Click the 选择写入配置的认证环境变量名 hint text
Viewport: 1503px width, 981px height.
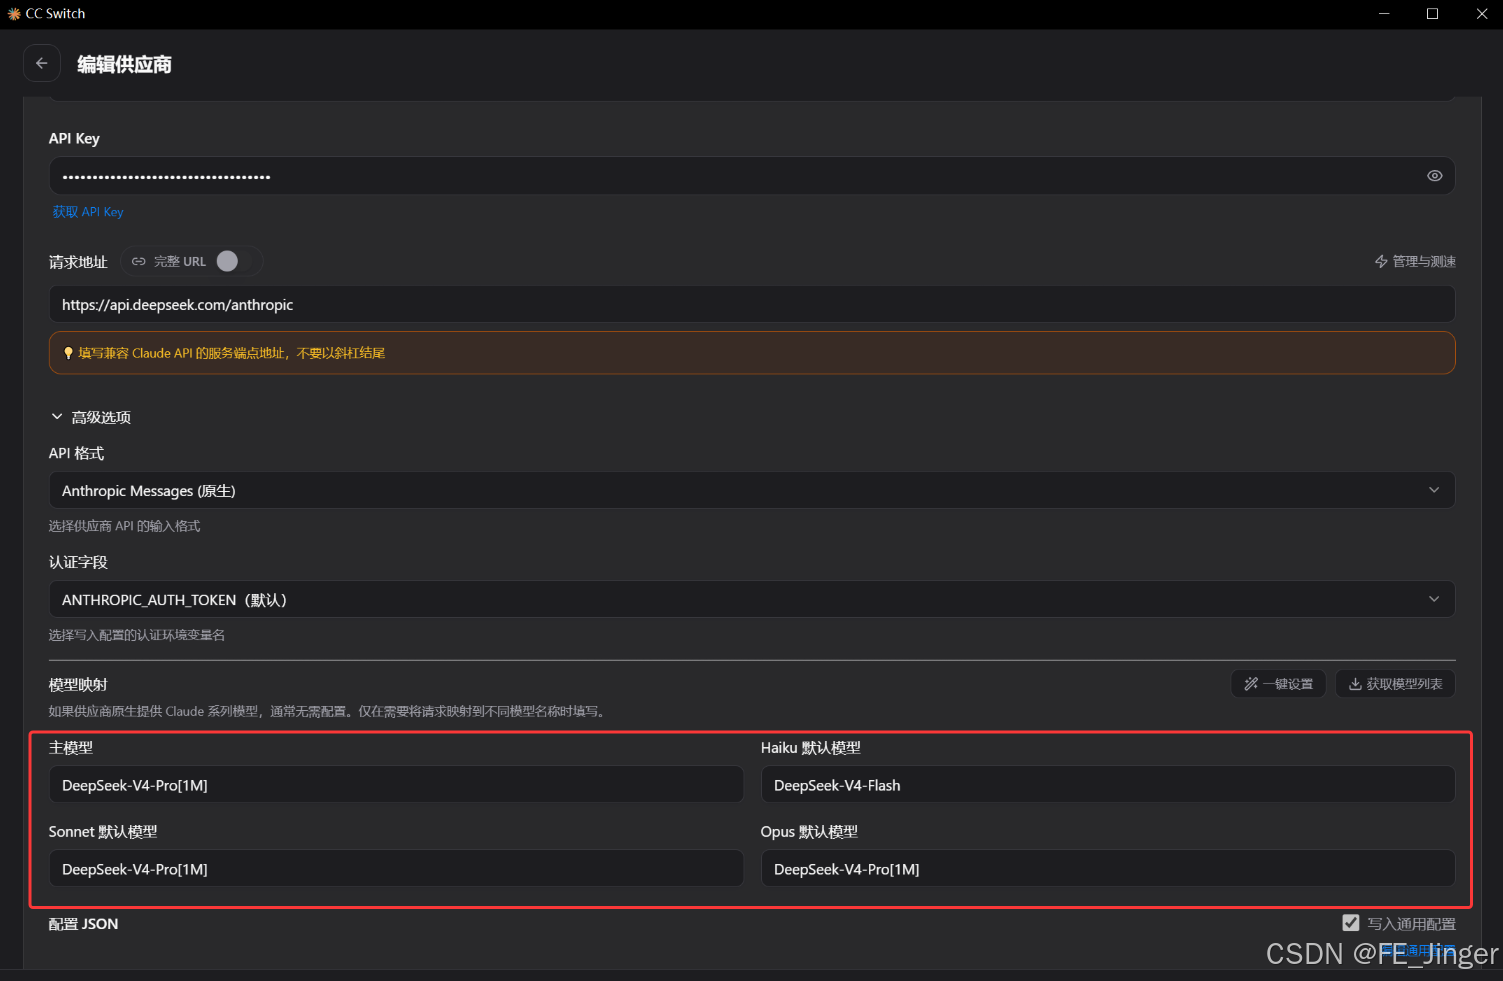coord(137,635)
